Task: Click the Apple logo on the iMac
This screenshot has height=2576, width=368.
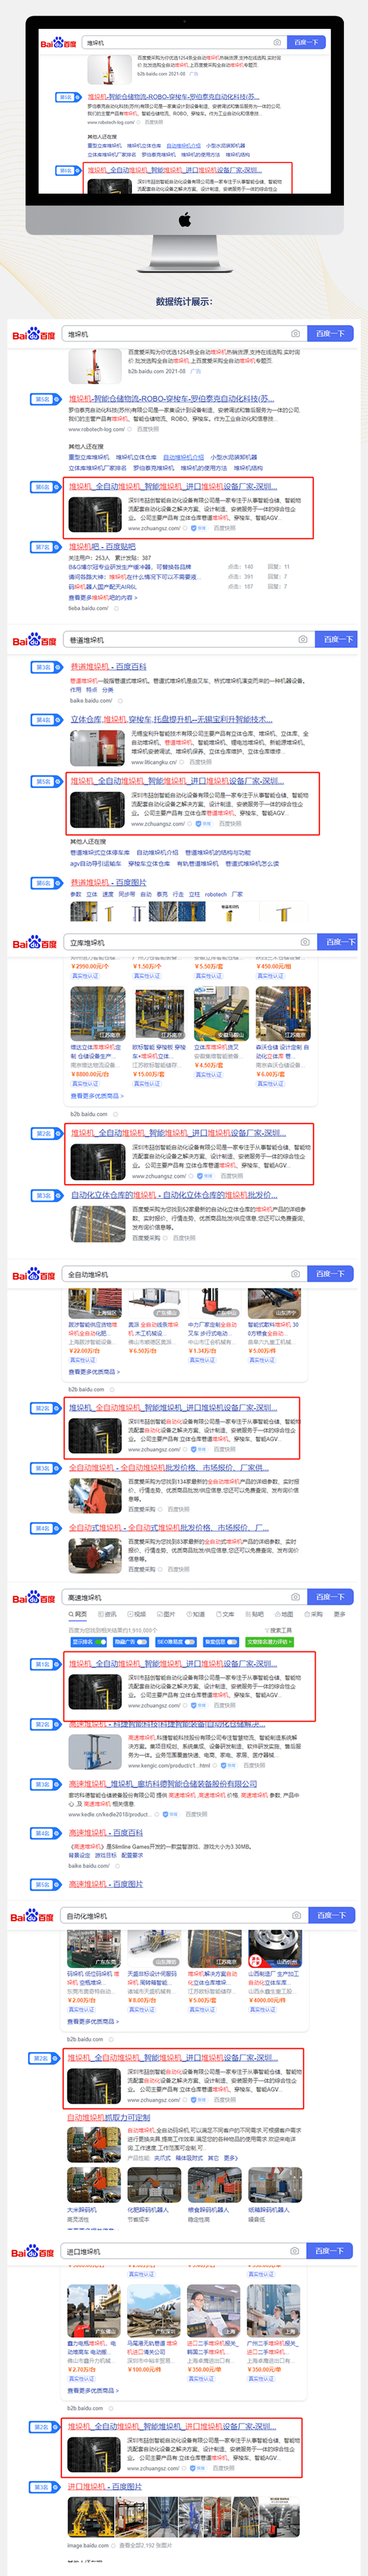Action: [x=184, y=219]
